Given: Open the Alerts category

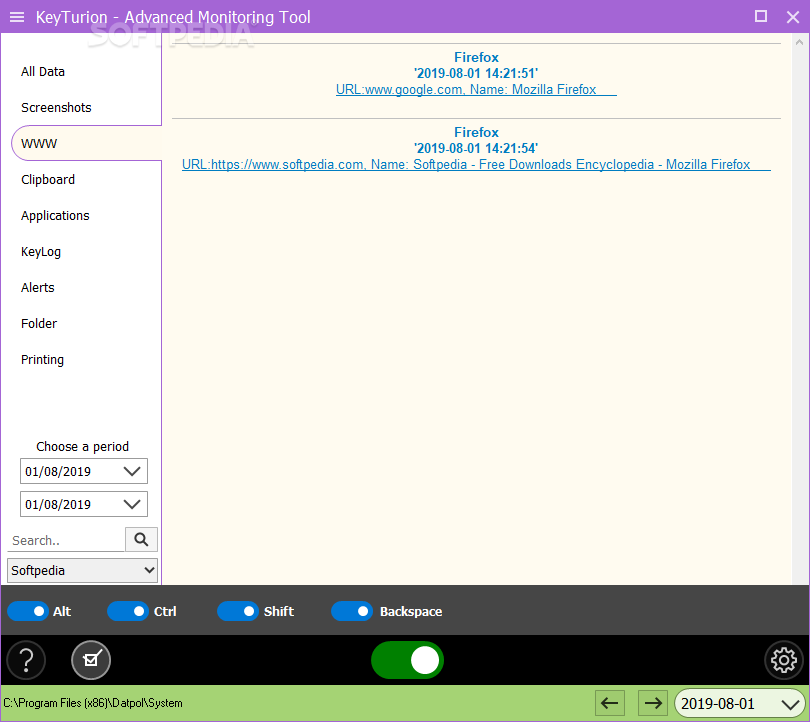Looking at the screenshot, I should point(38,288).
